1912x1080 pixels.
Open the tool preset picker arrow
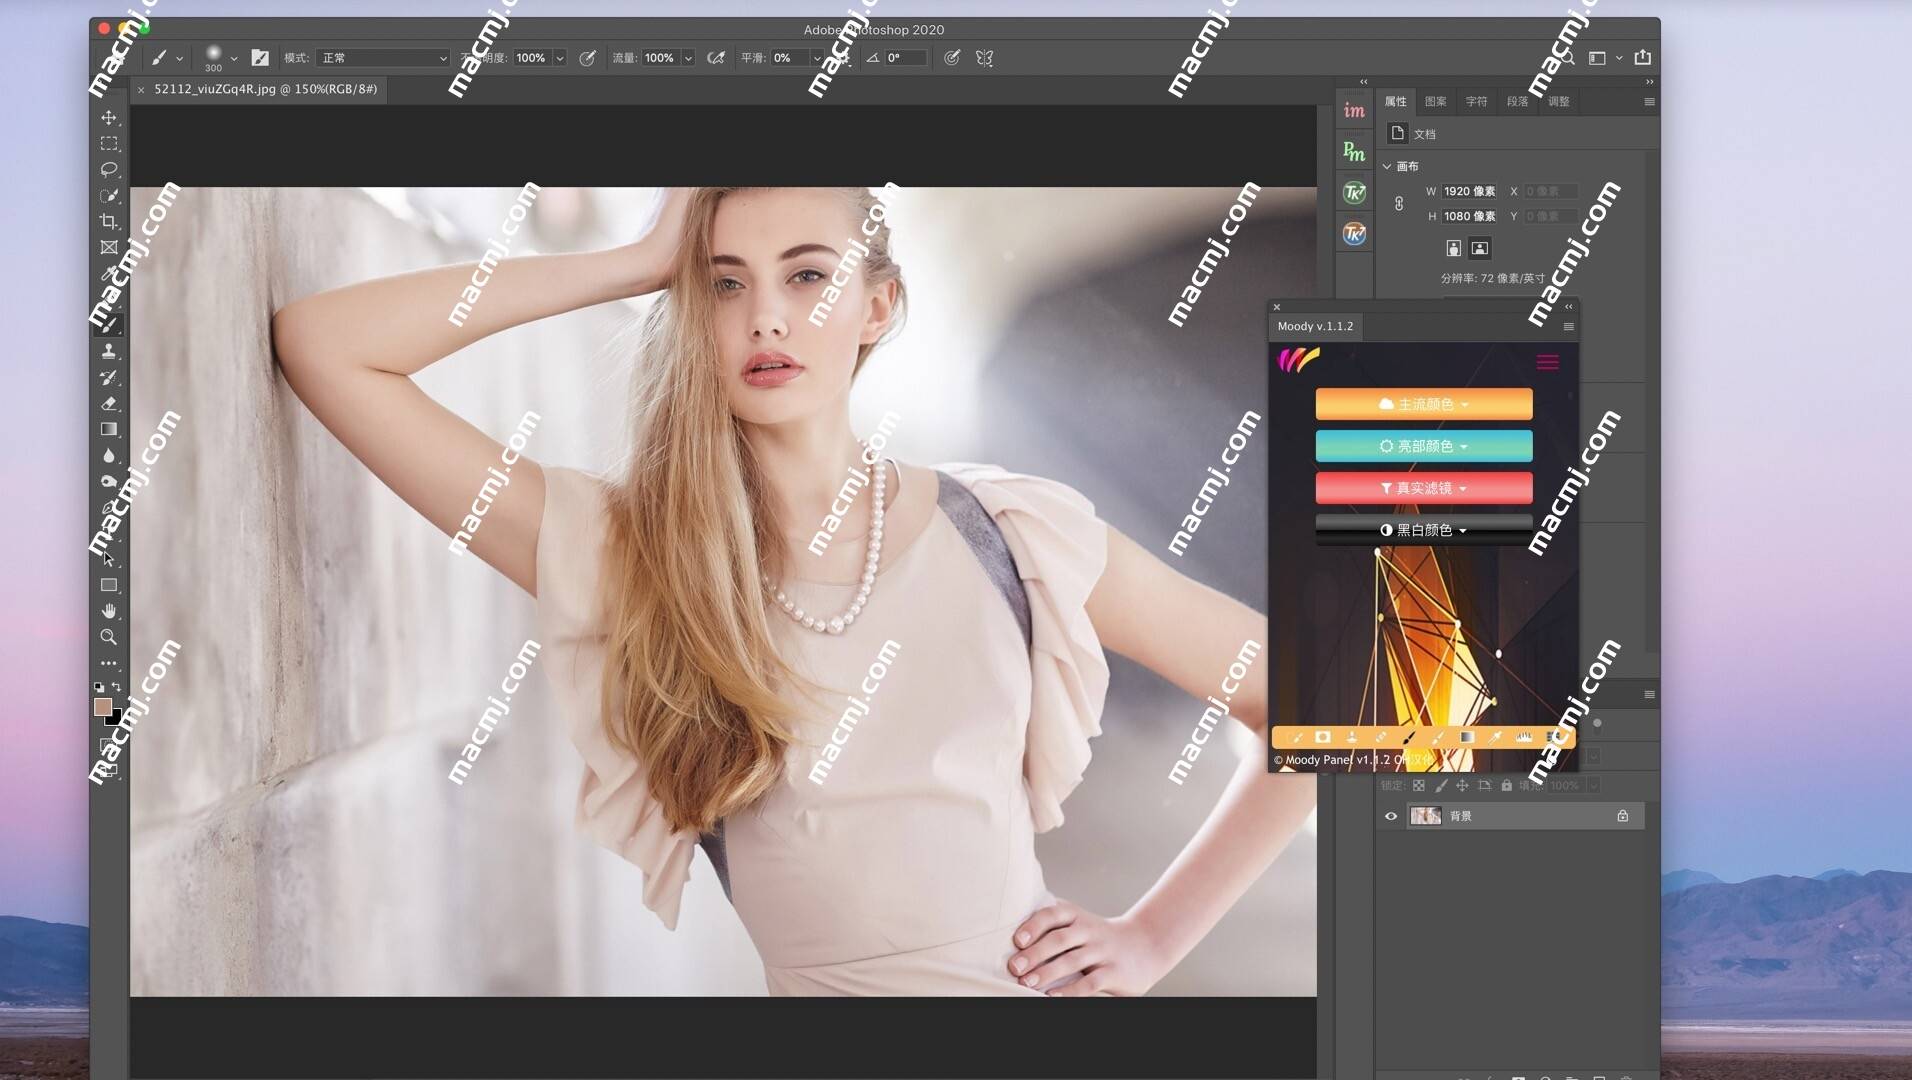[x=180, y=58]
